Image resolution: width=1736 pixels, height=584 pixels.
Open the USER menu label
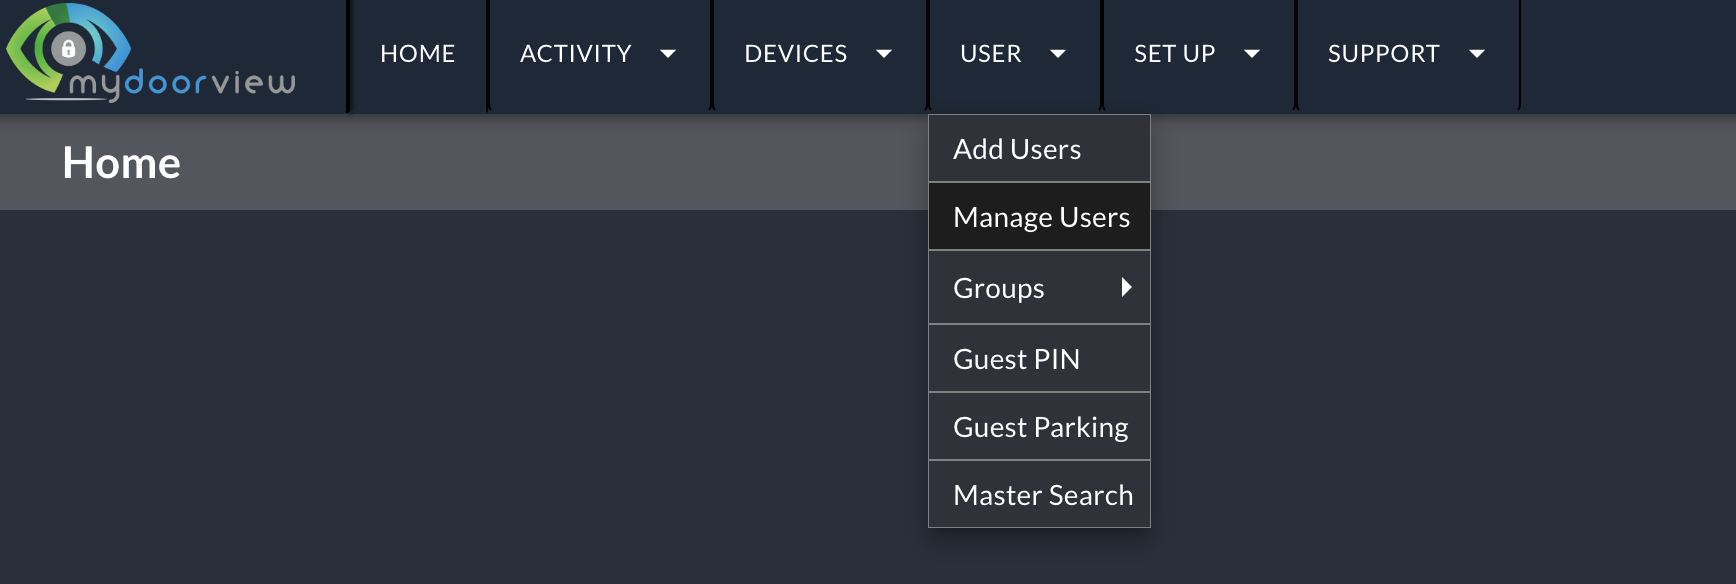point(991,54)
